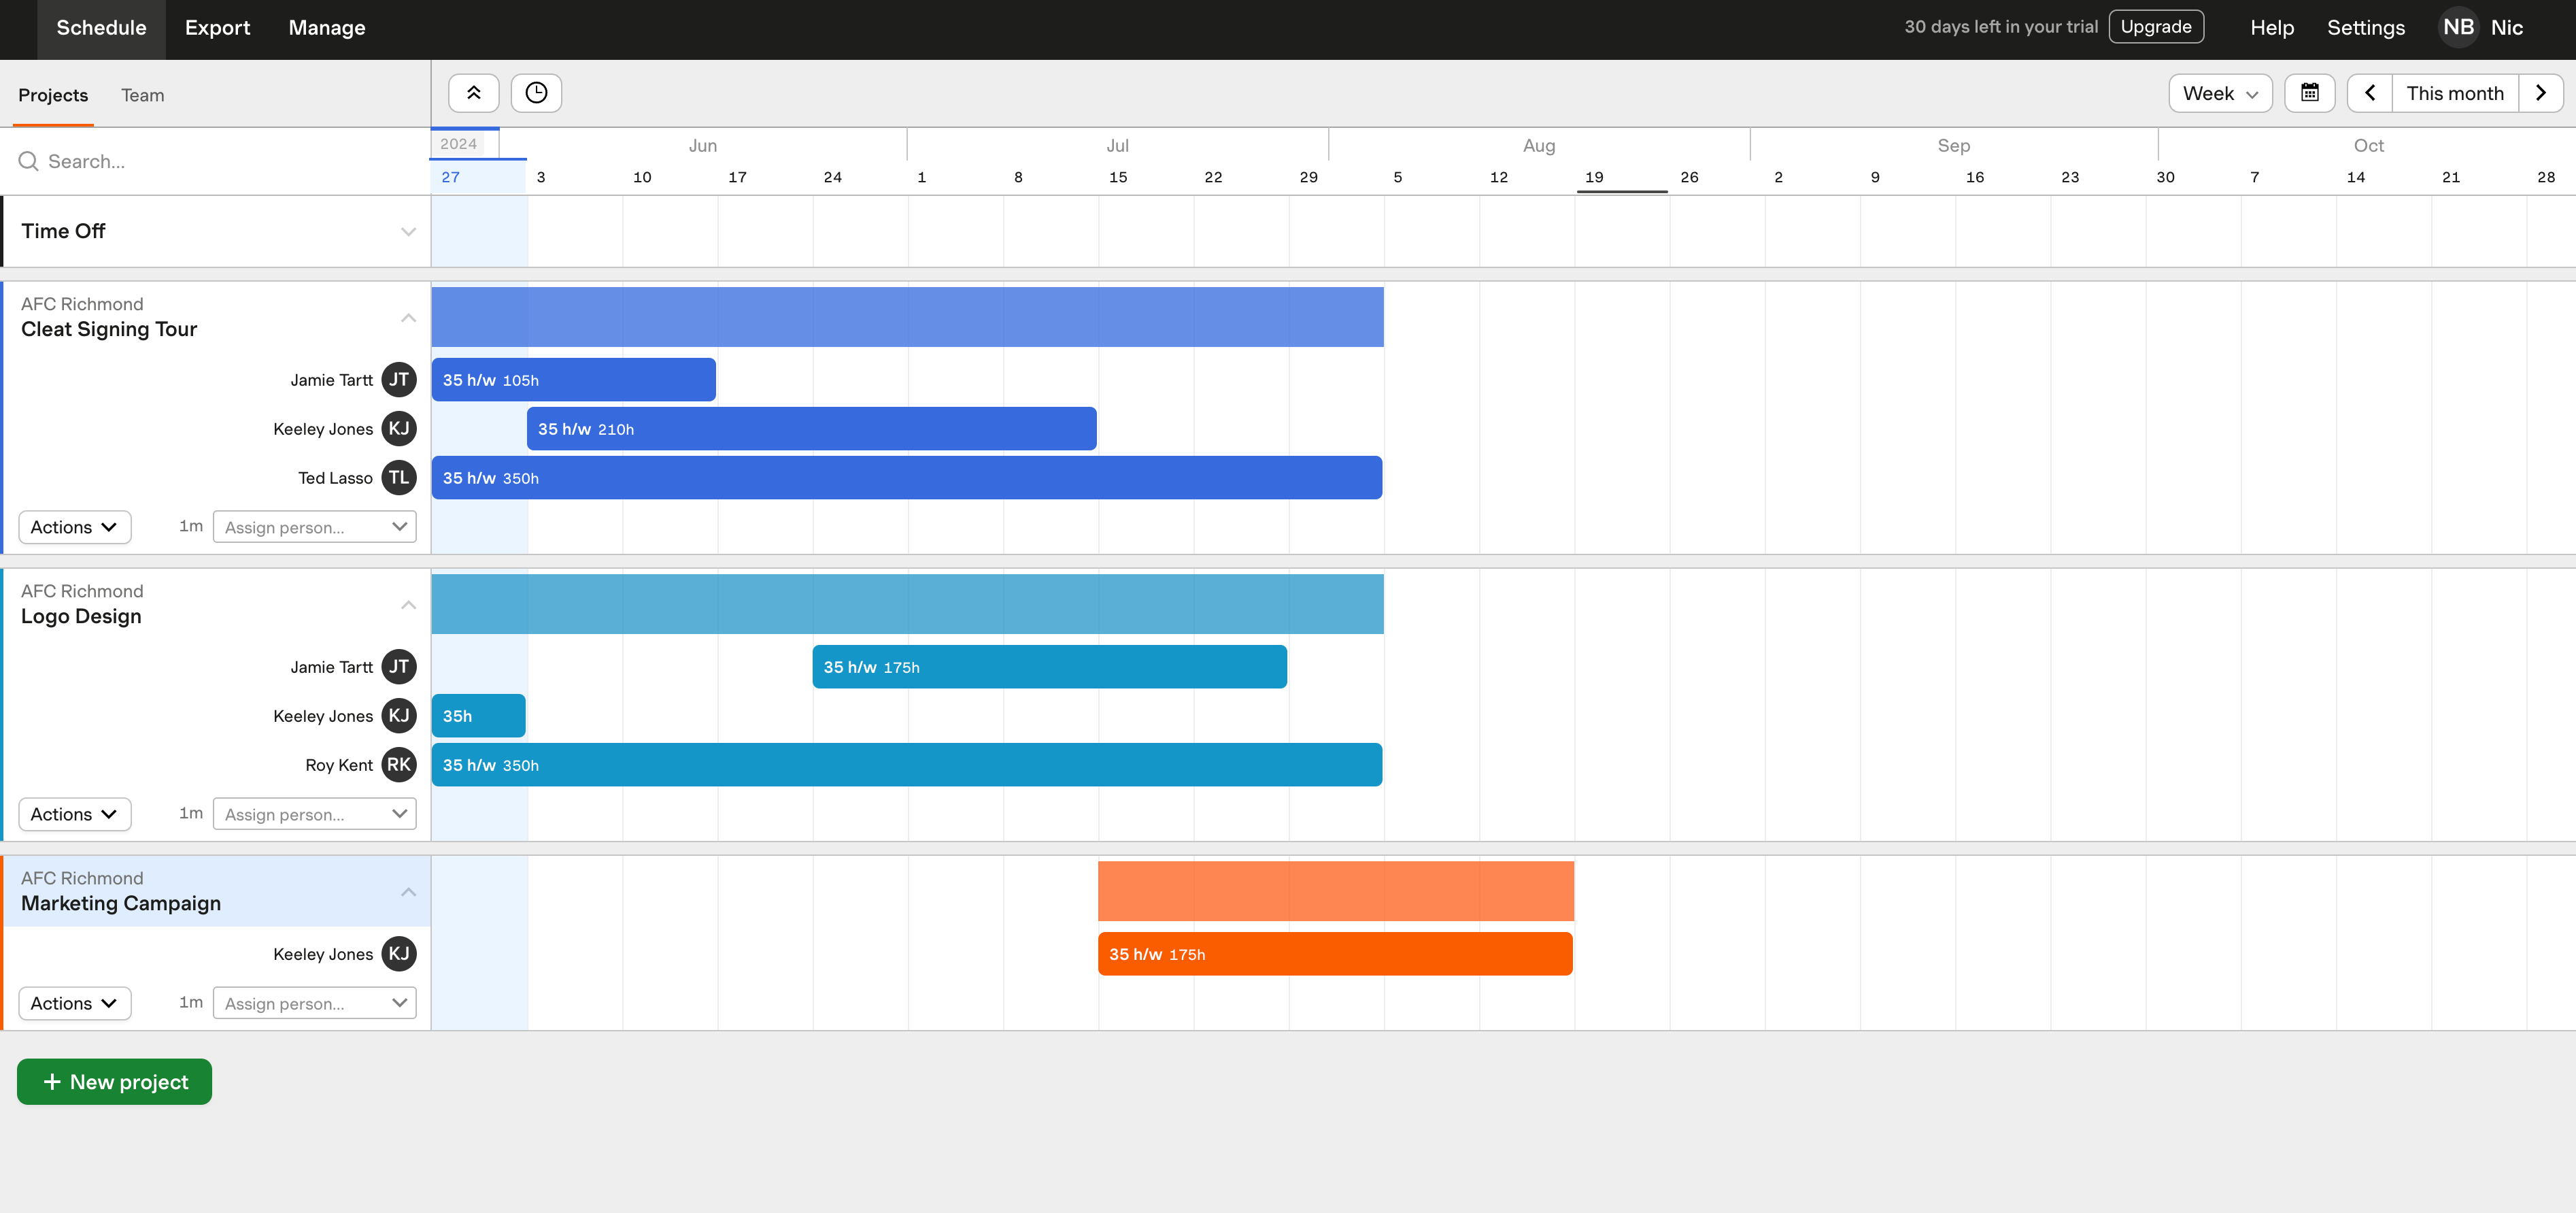
Task: Select the Export menu item
Action: pos(217,27)
